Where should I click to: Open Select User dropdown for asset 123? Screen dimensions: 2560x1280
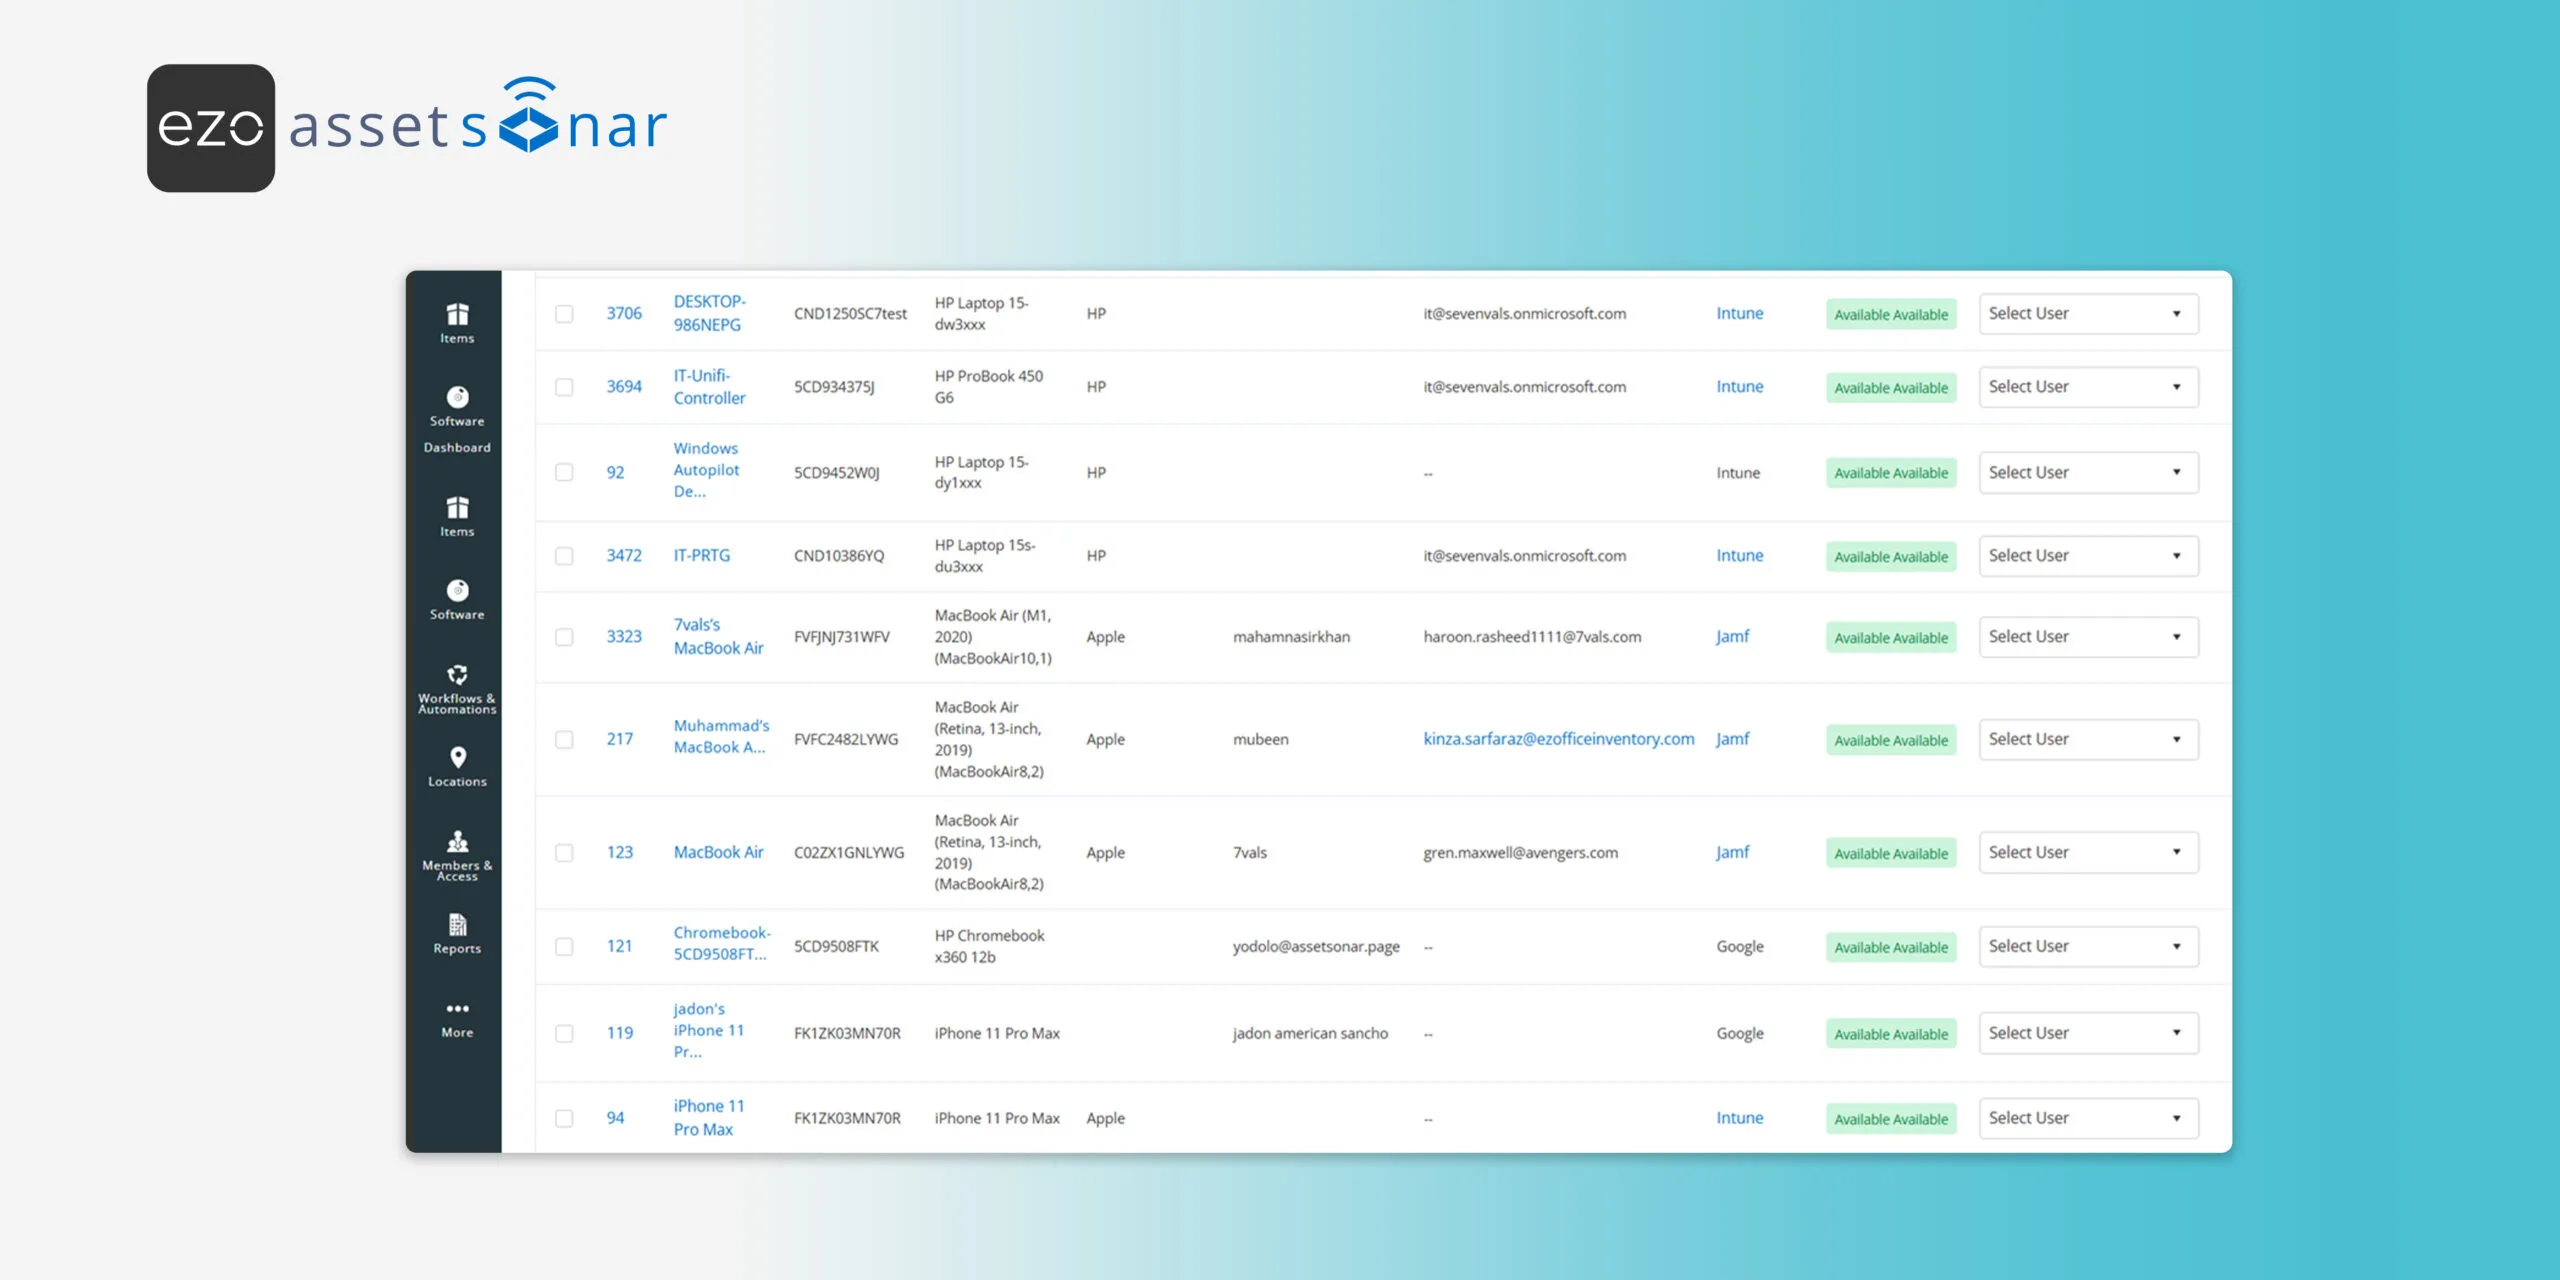coord(2088,853)
